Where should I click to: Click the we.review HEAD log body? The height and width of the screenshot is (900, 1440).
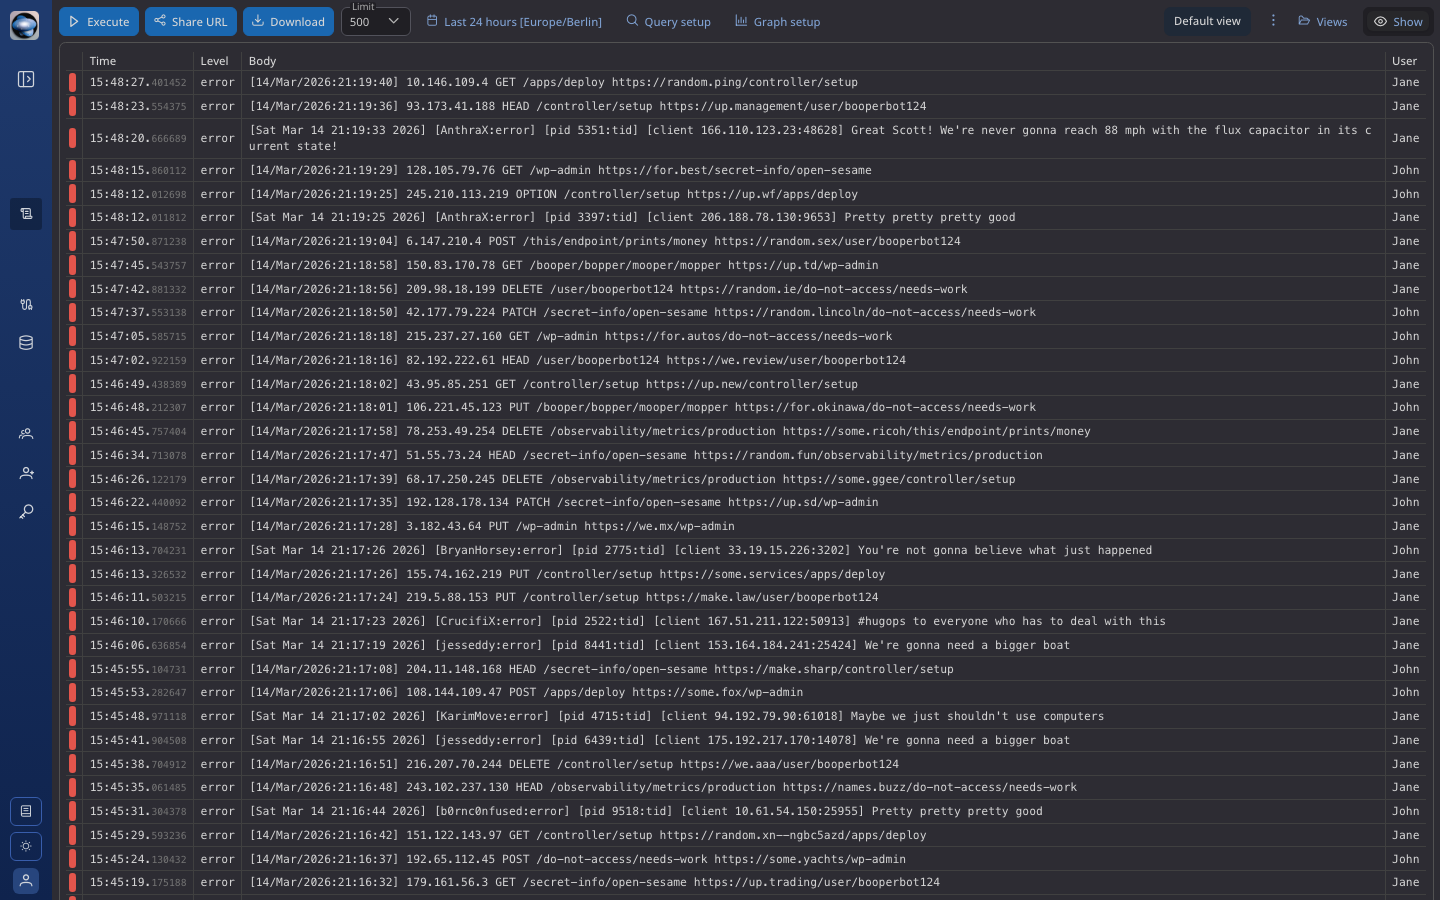577,360
